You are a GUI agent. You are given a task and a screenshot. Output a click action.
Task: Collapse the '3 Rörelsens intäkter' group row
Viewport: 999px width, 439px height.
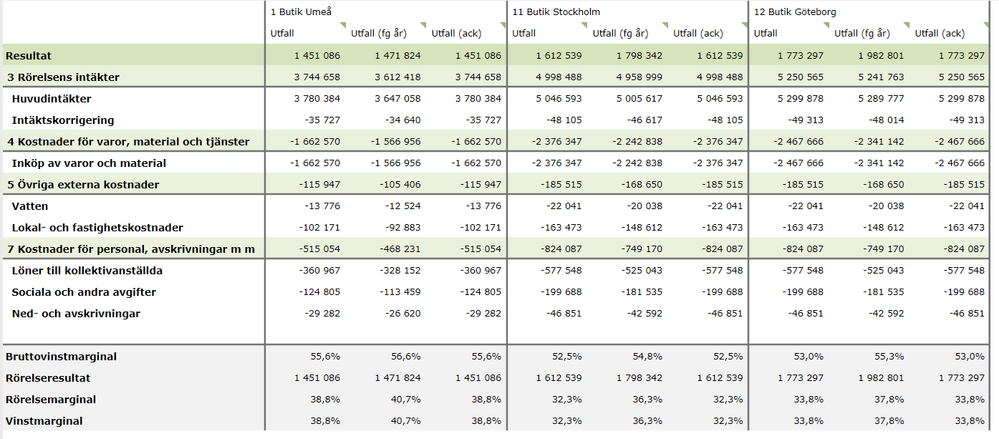tap(62, 76)
